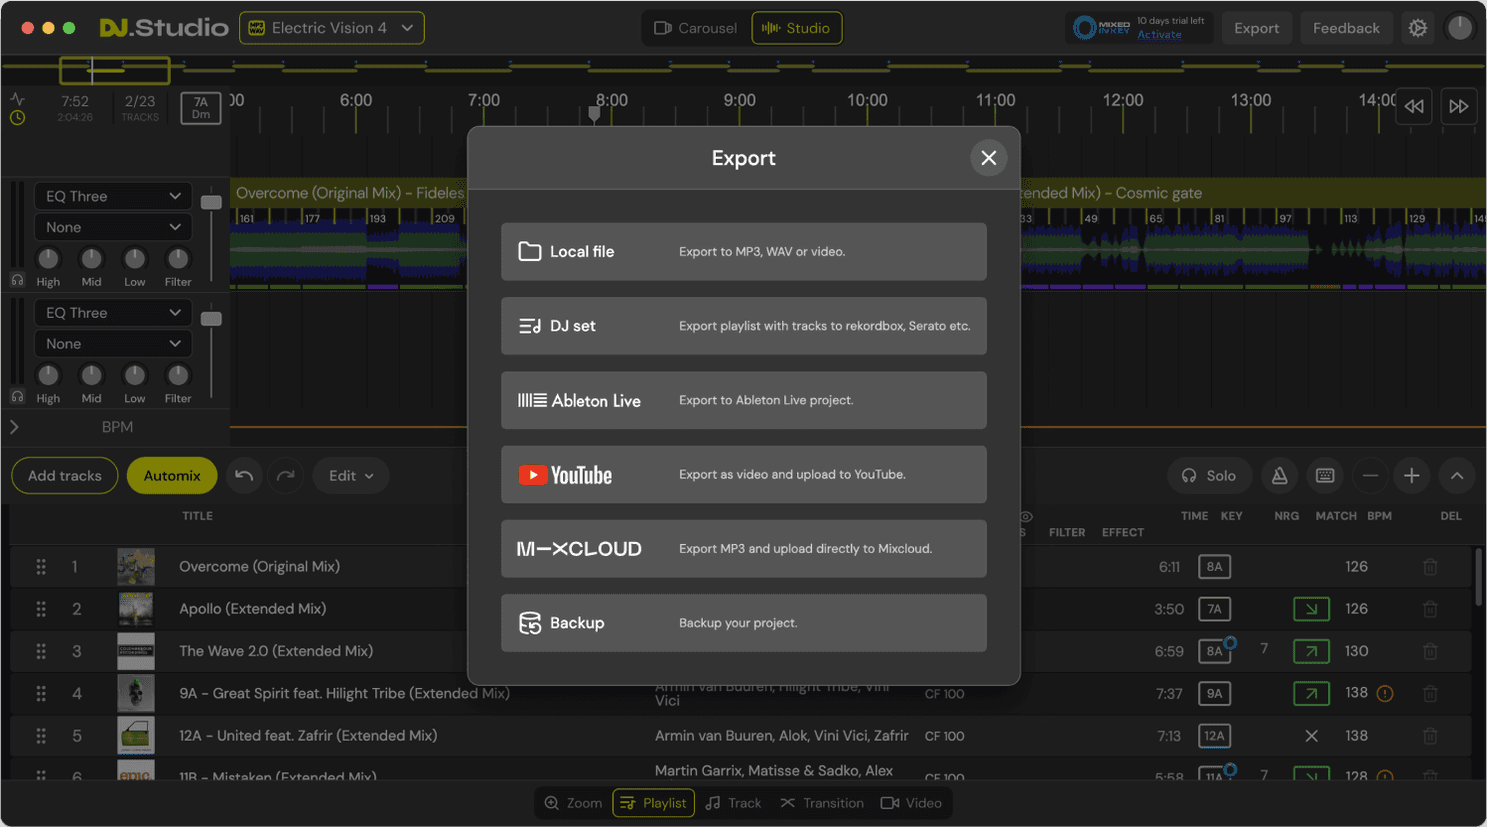Open the keyboard shortcuts panel
The image size is (1487, 827).
(x=1325, y=476)
